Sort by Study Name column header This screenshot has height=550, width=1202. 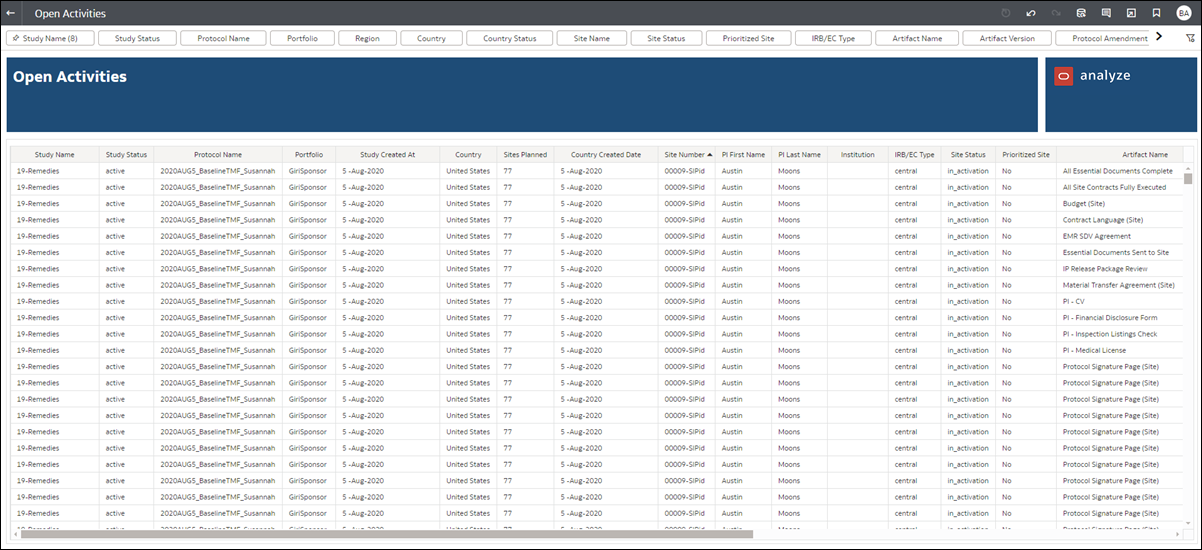coord(55,155)
